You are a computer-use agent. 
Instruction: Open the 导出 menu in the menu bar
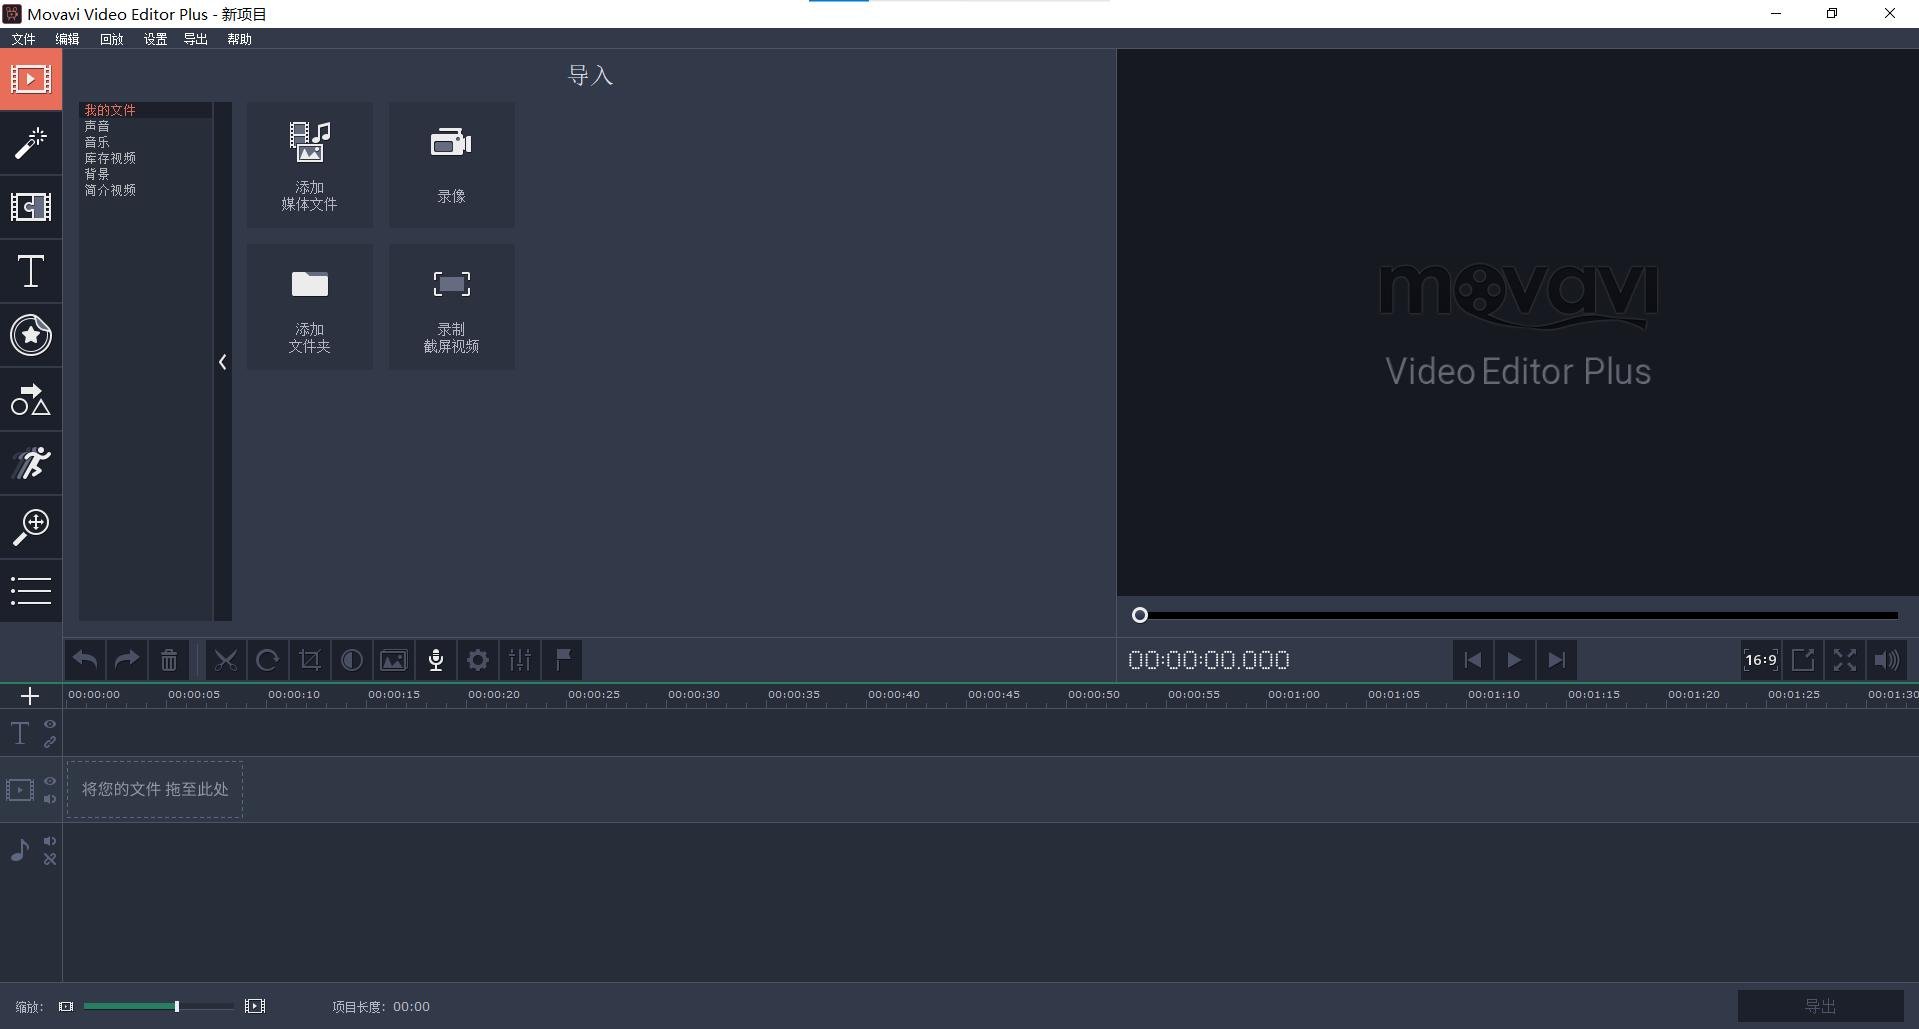tap(195, 39)
